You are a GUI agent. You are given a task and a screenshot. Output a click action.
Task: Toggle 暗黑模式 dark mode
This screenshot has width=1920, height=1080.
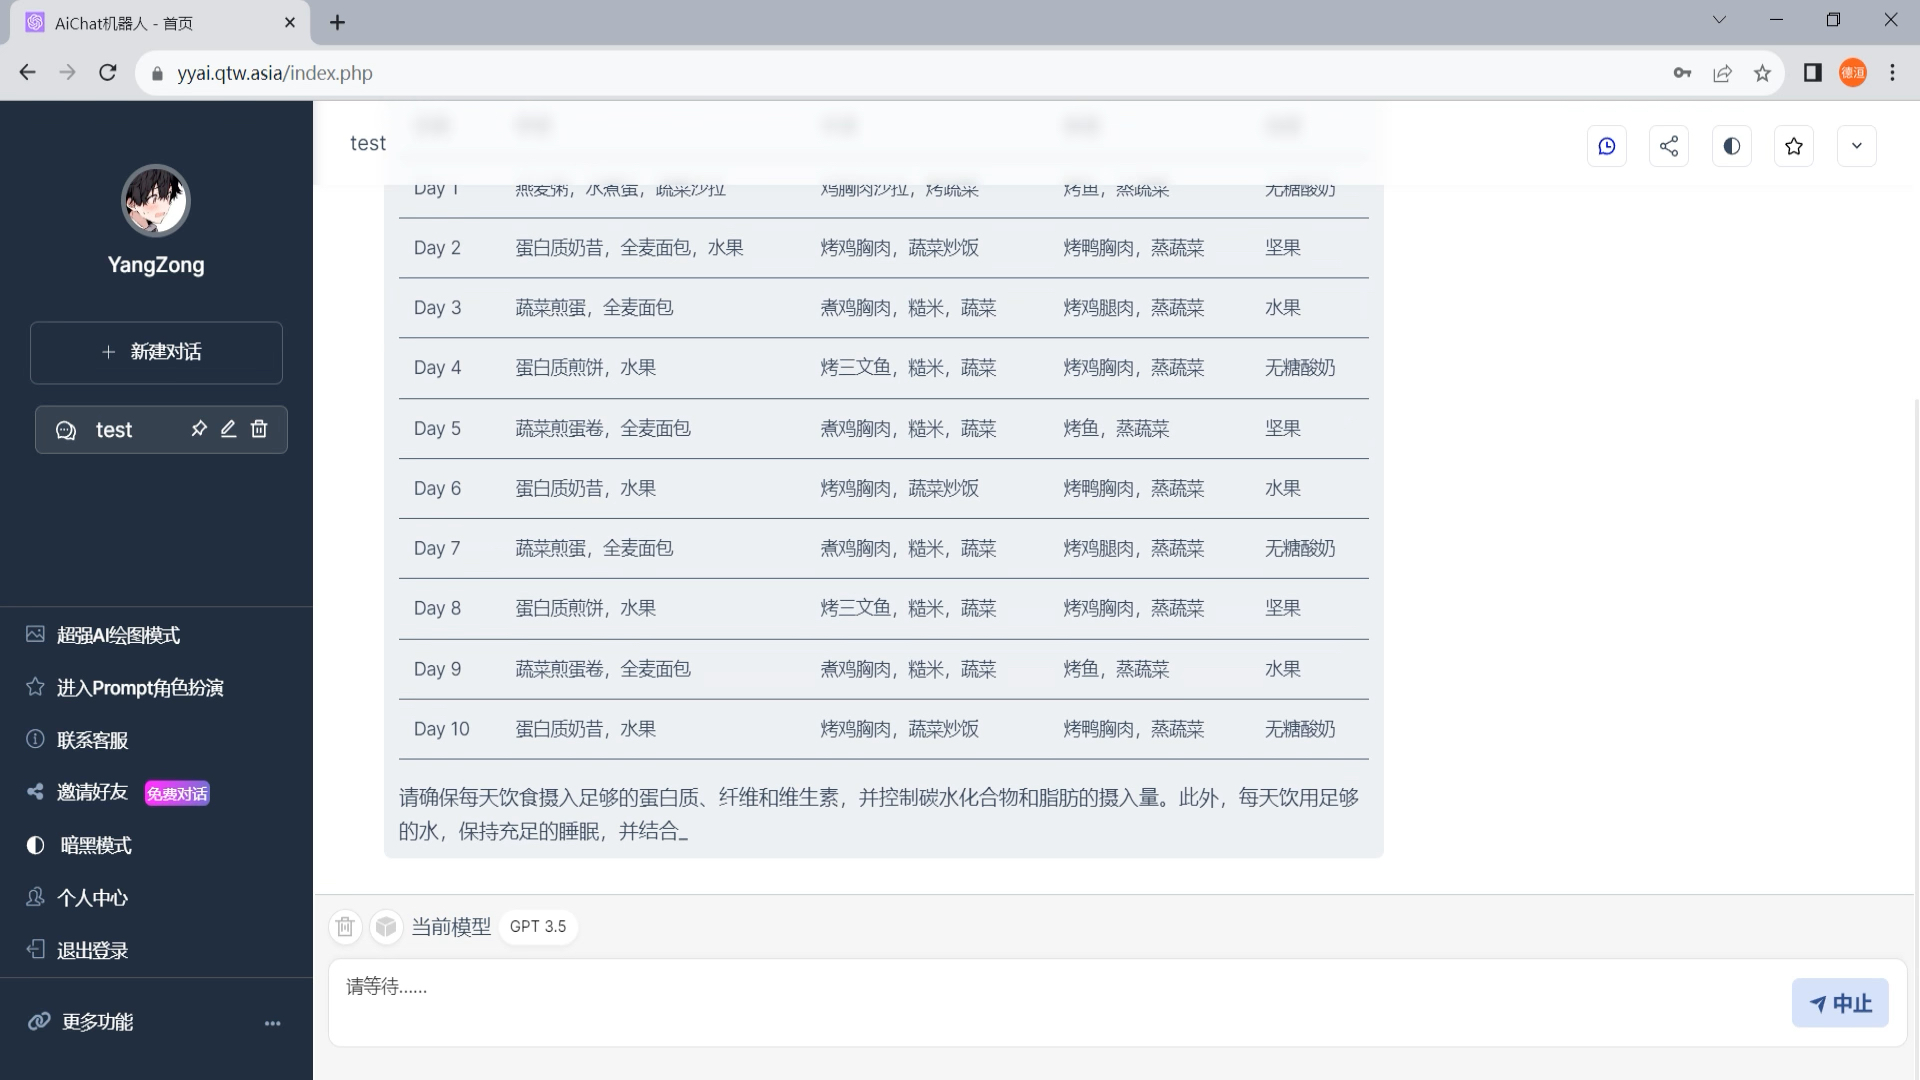[x=95, y=845]
